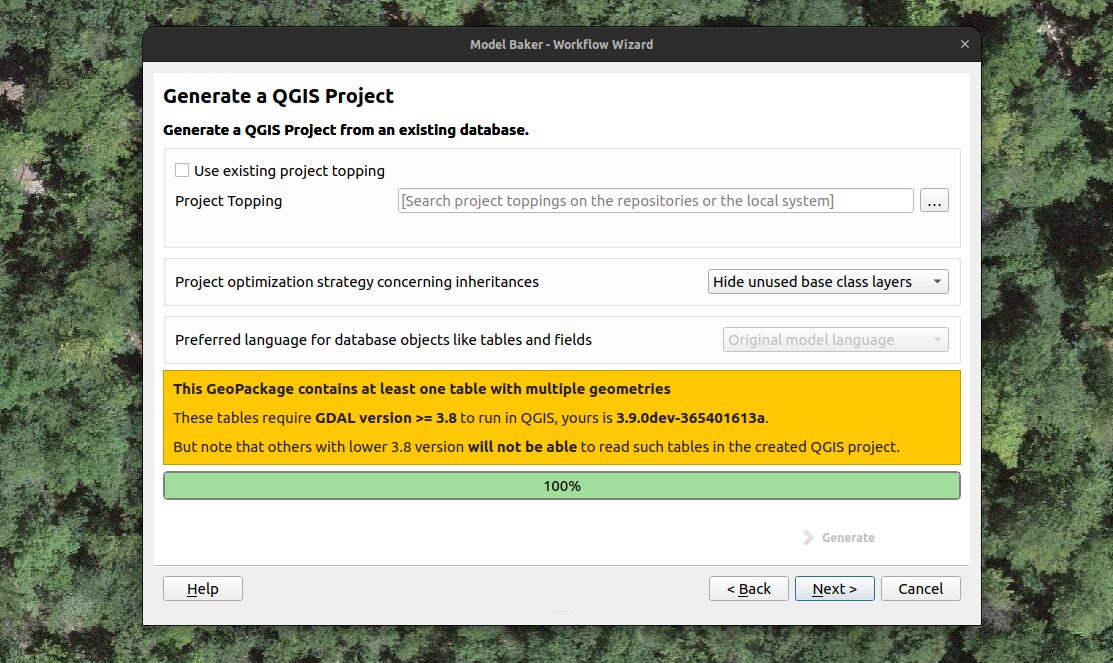Proceed with the Next button
This screenshot has height=663, width=1113.
tap(834, 589)
